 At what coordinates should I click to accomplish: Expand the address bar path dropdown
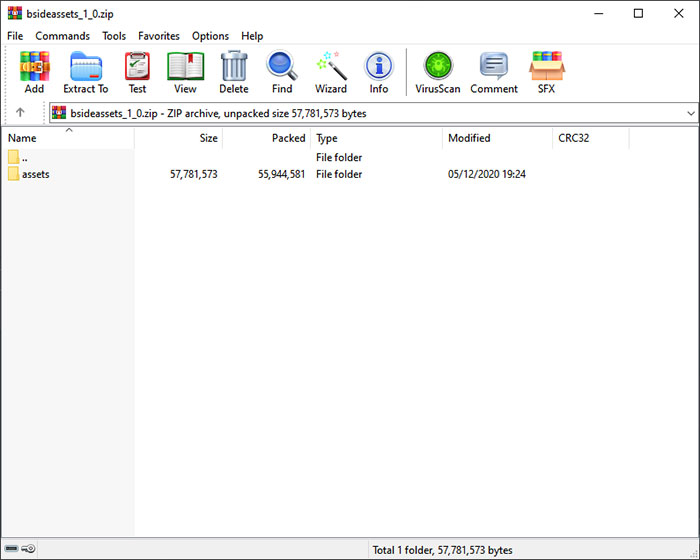point(691,113)
